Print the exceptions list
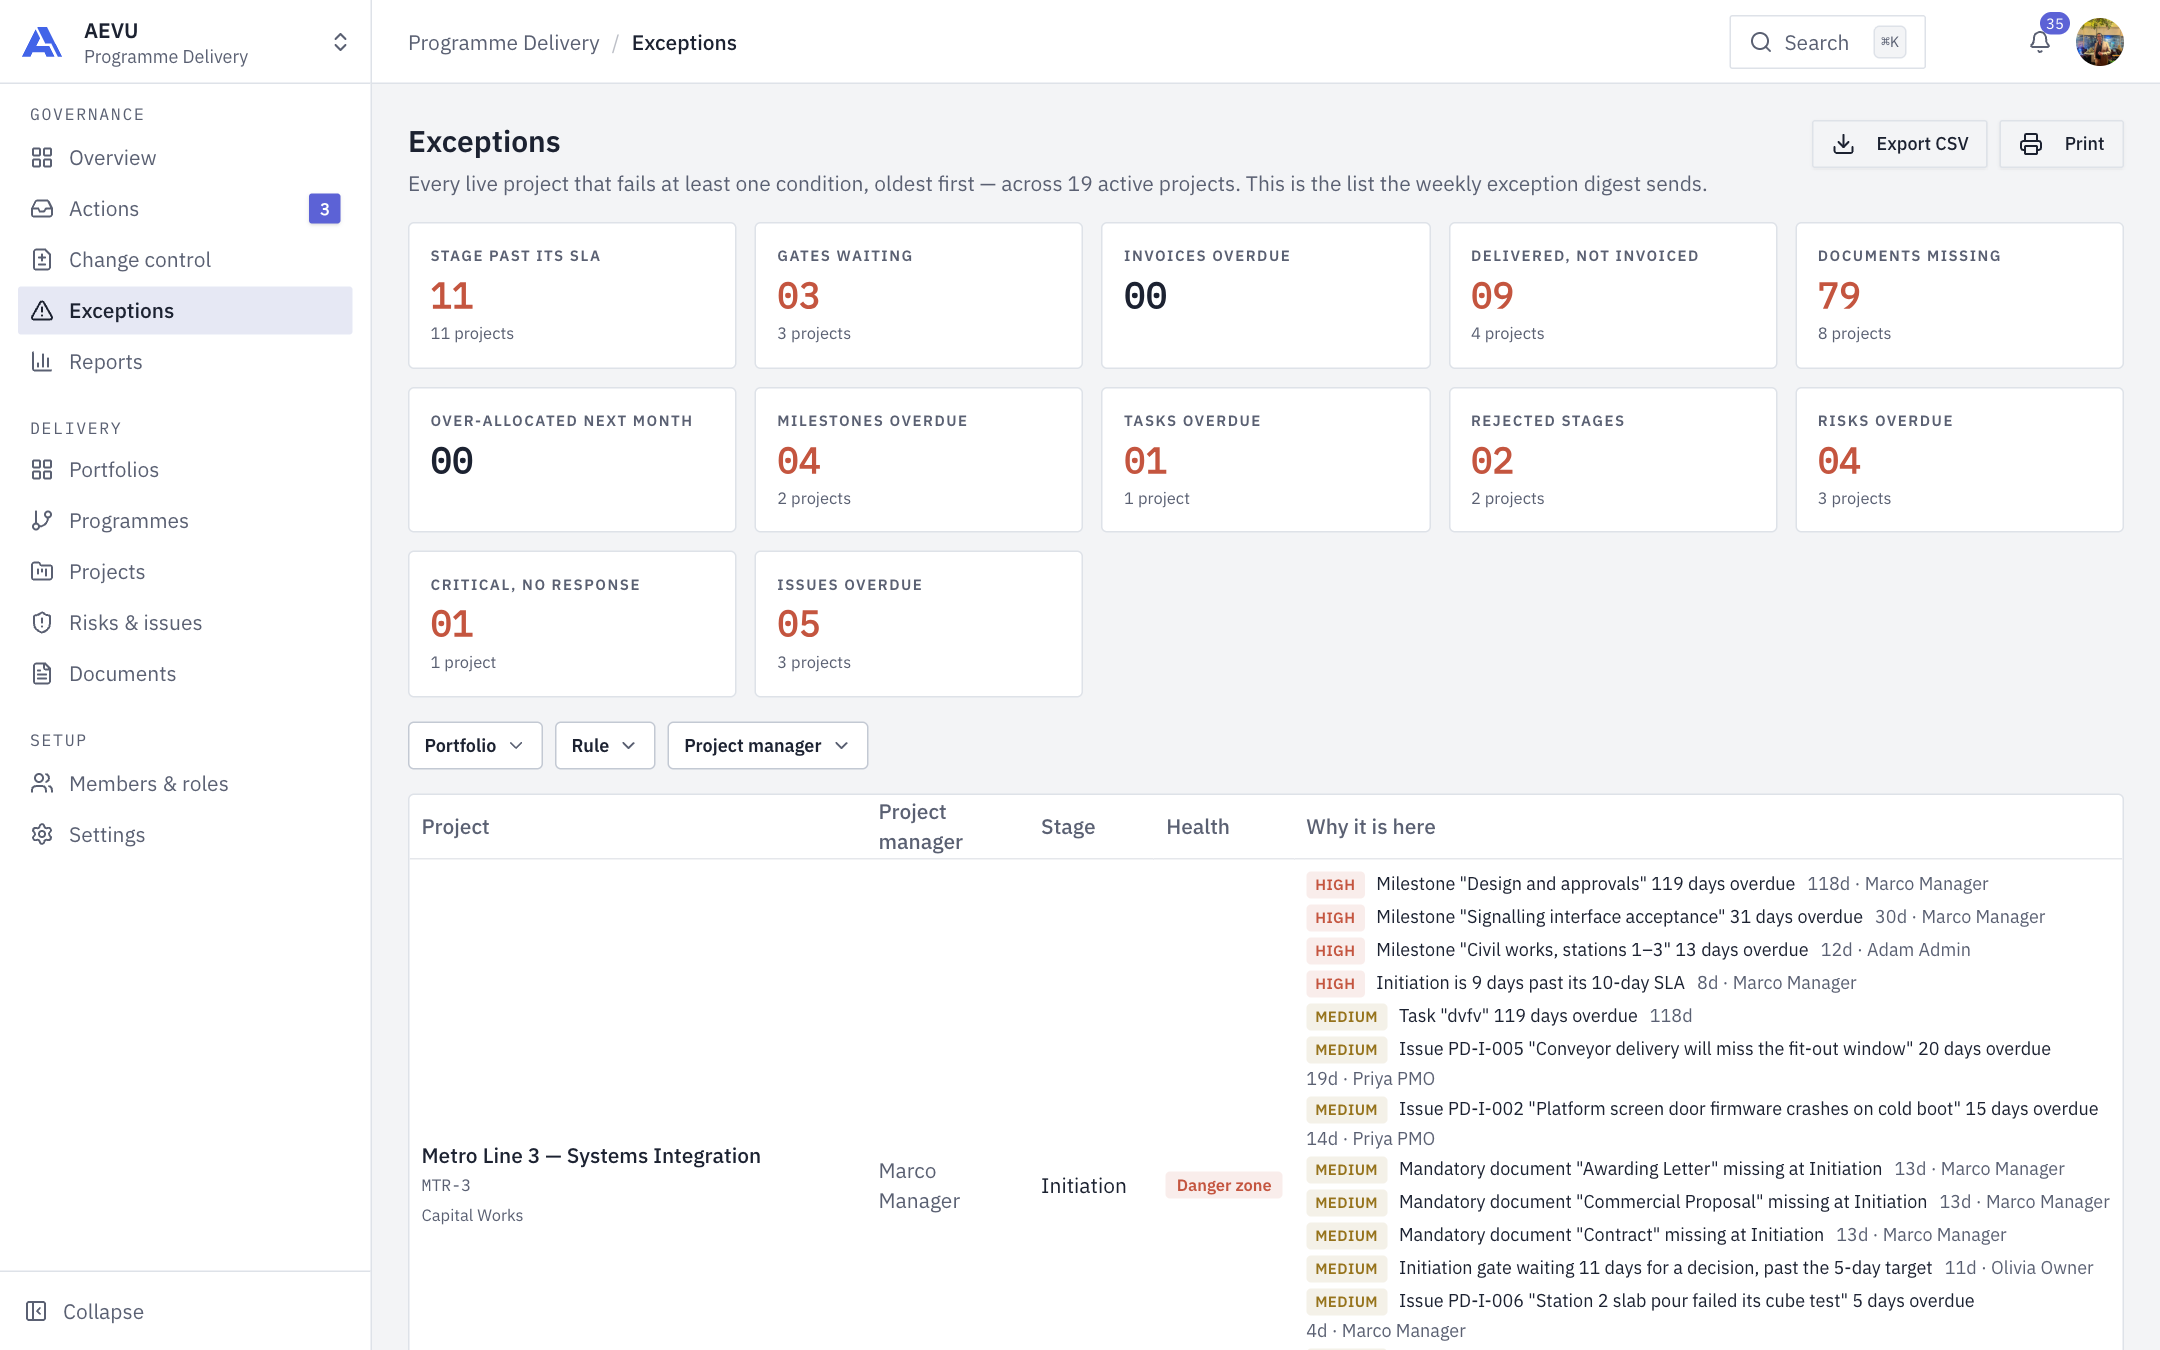The height and width of the screenshot is (1350, 2160). 2061,144
